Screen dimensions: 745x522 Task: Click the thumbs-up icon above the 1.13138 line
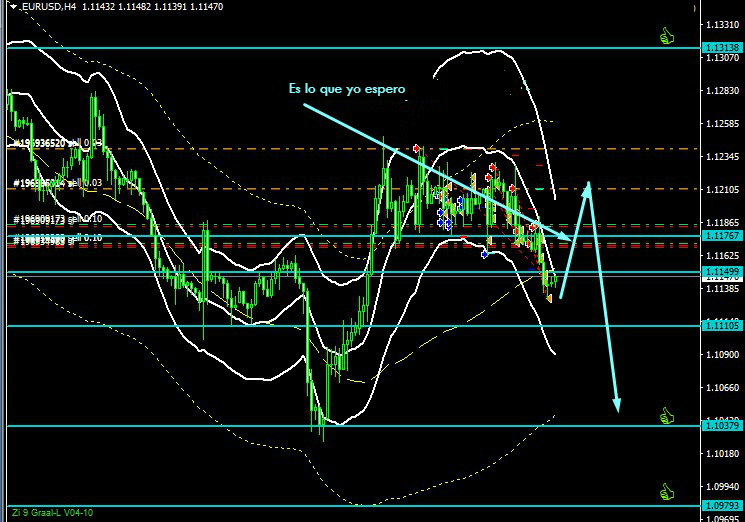coord(667,37)
